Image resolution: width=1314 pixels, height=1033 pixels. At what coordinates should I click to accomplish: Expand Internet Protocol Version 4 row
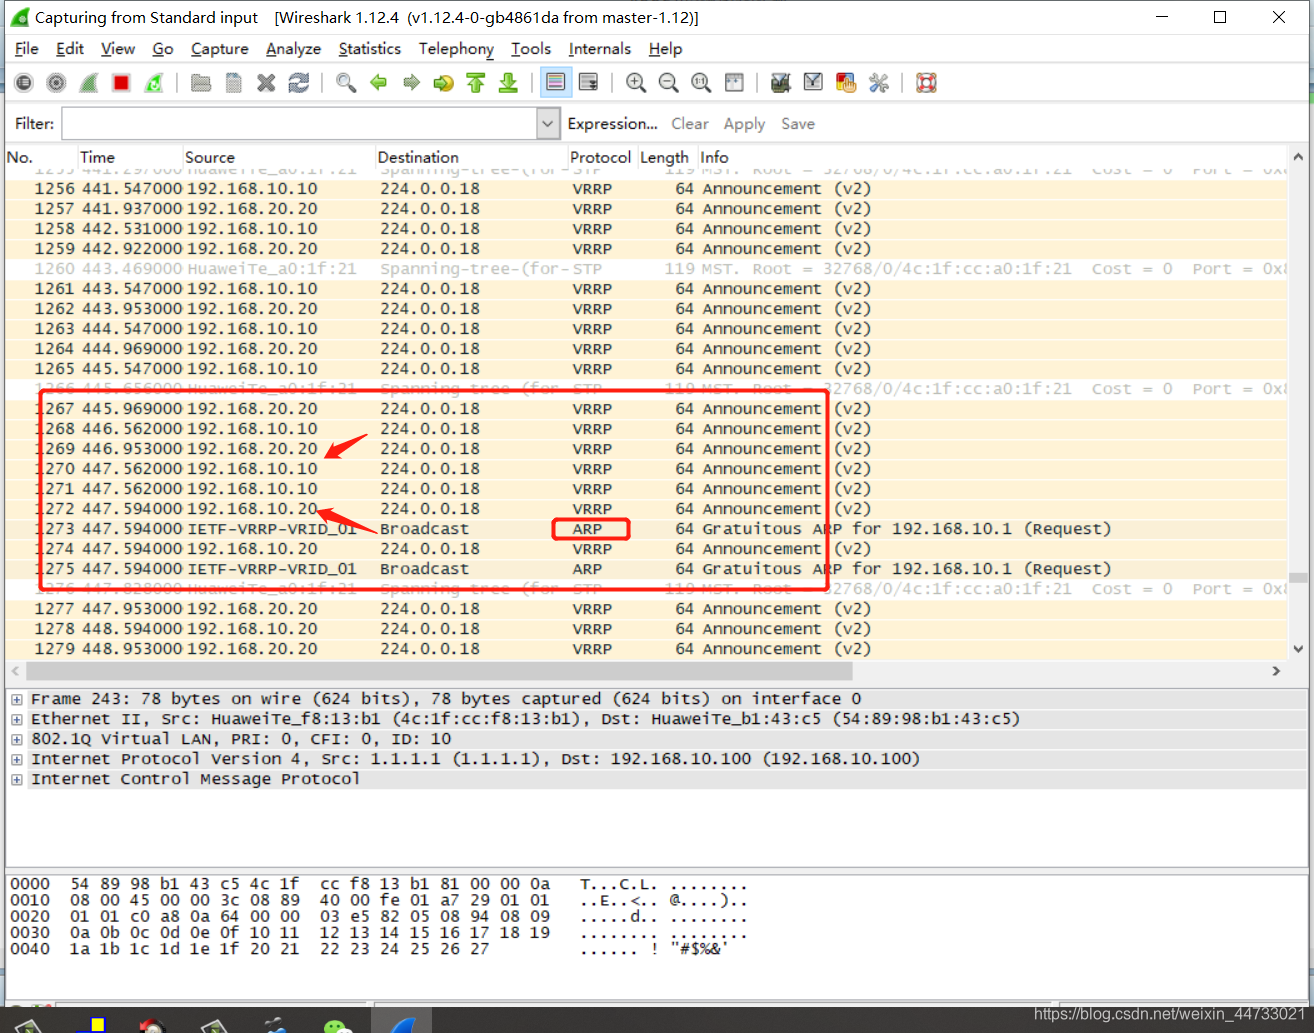coord(17,759)
